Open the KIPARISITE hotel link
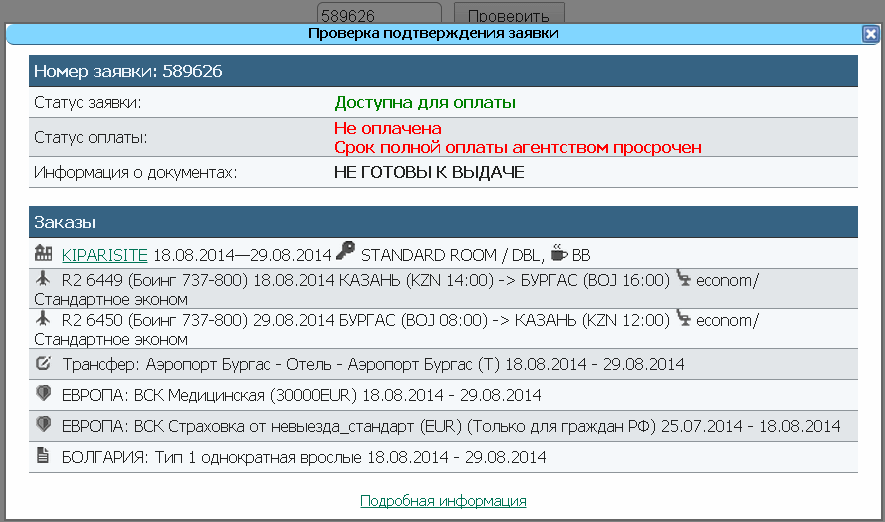Viewport: 885px width, 522px height. point(105,254)
